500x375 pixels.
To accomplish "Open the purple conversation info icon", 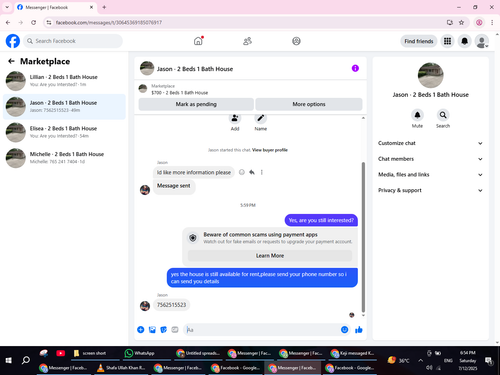I will coord(355,68).
